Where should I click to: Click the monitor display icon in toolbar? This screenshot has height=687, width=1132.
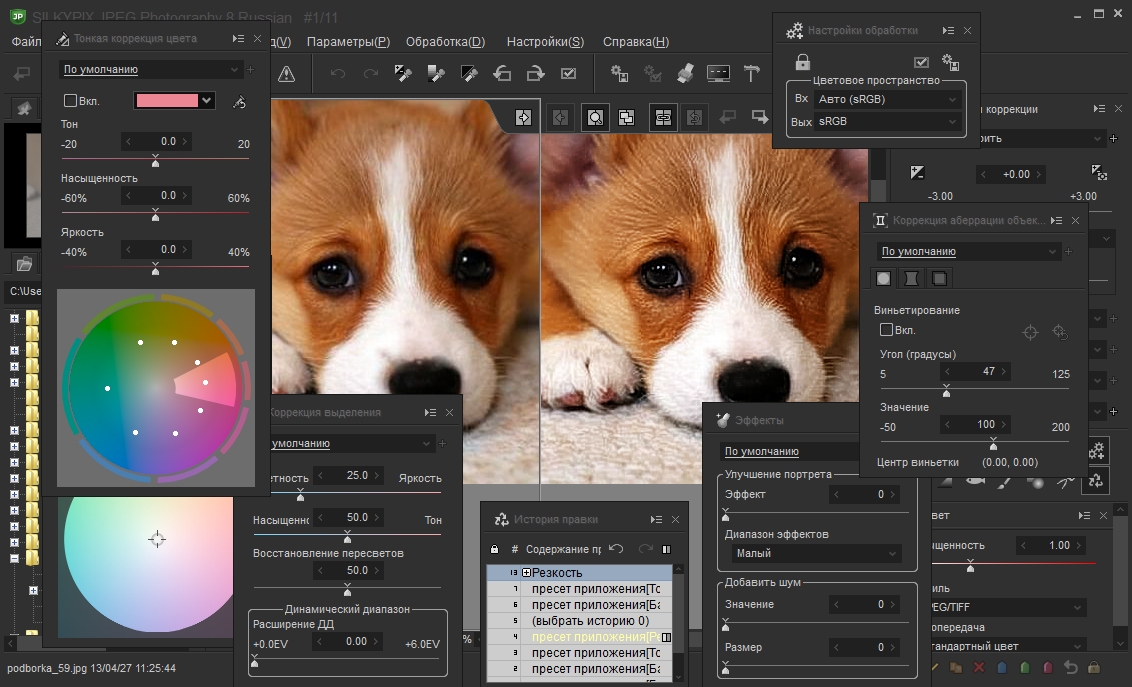[x=718, y=74]
